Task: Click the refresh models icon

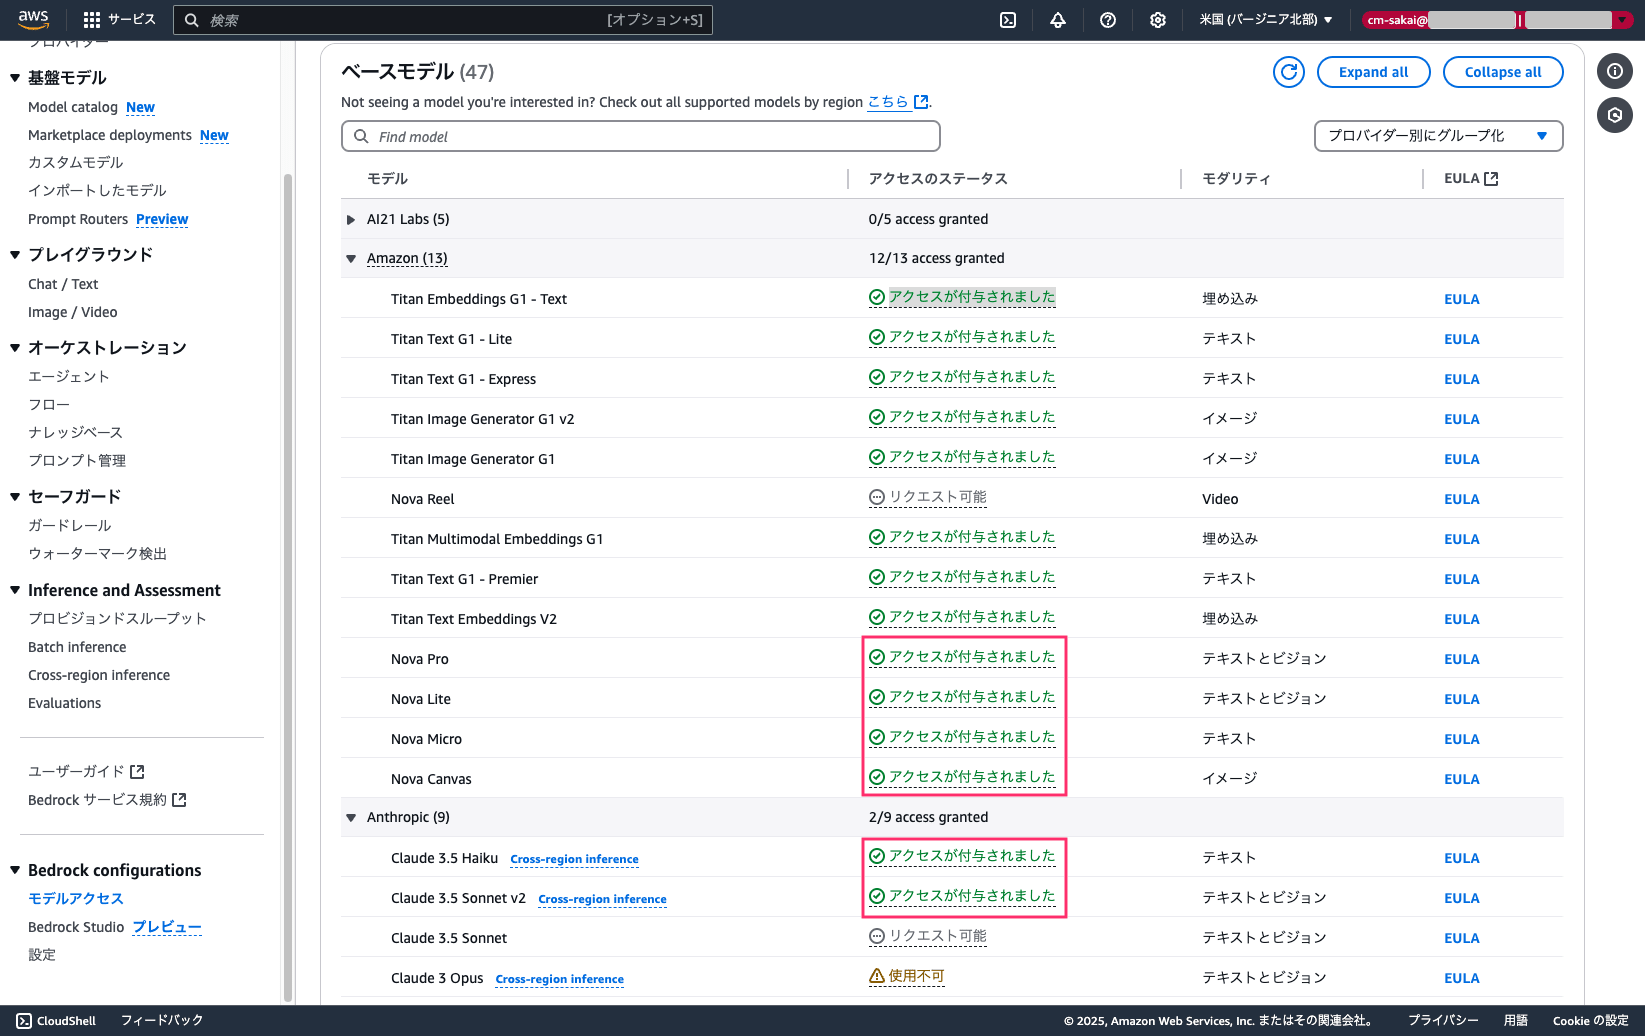Action: (1289, 72)
